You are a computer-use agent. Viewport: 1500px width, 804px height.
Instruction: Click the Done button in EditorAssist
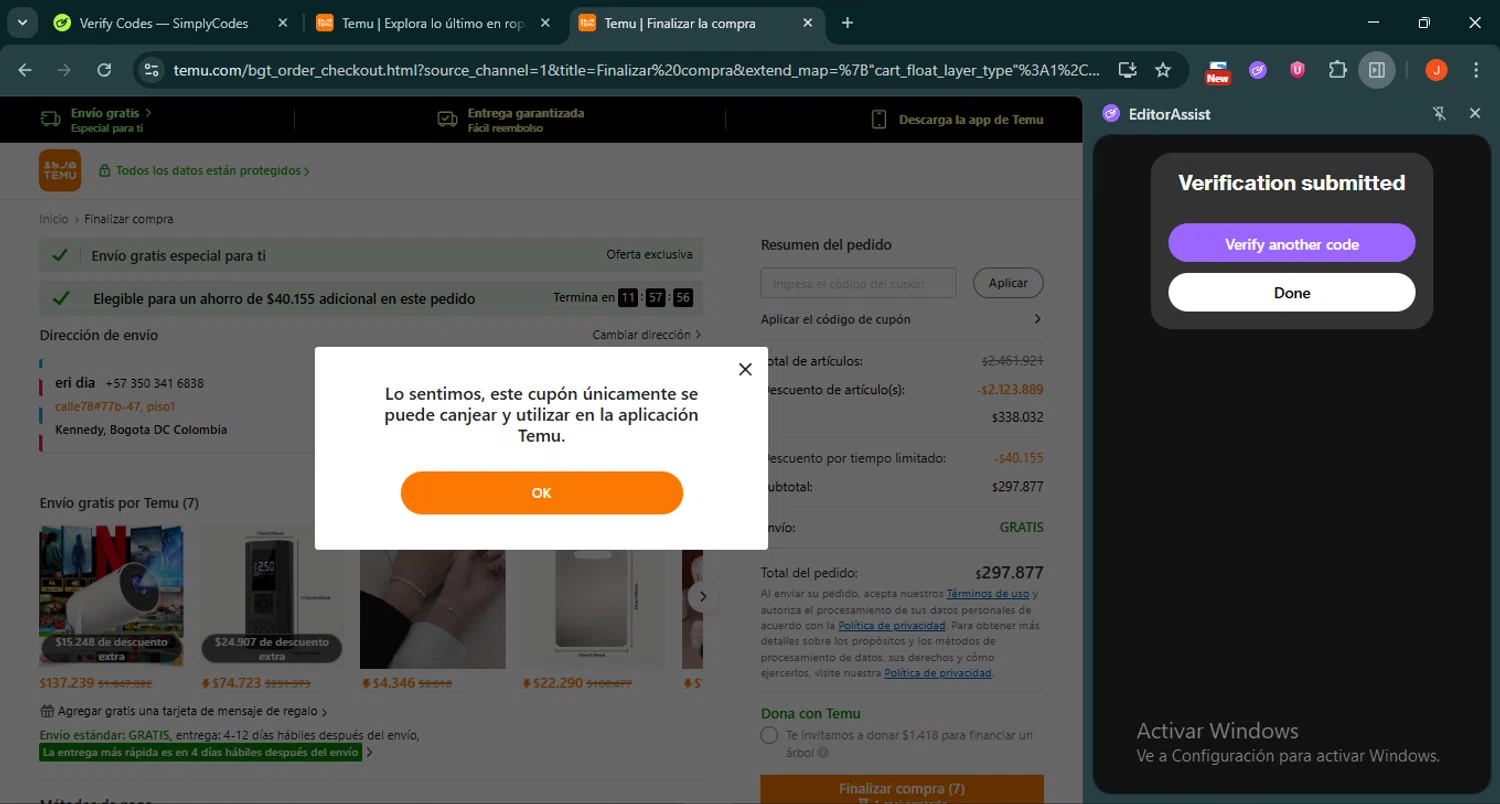[x=1291, y=293]
